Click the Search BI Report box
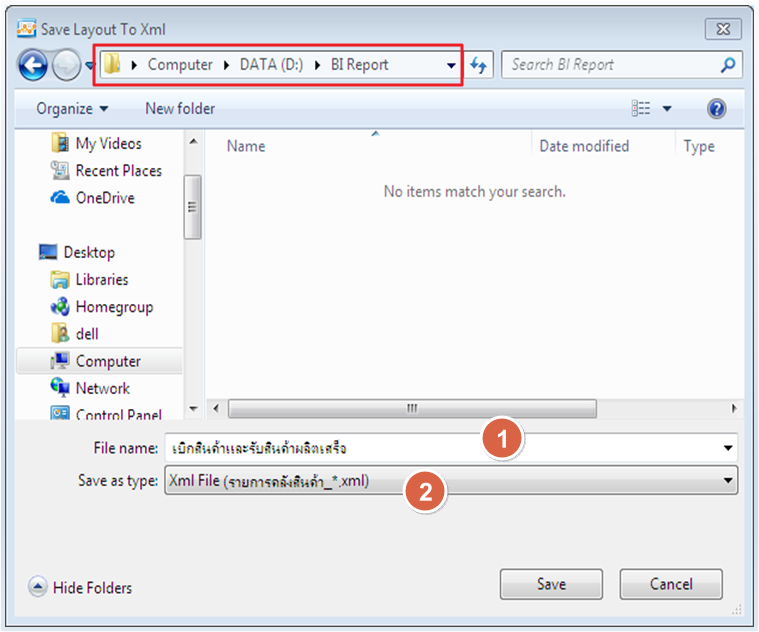The image size is (759, 632). point(610,65)
